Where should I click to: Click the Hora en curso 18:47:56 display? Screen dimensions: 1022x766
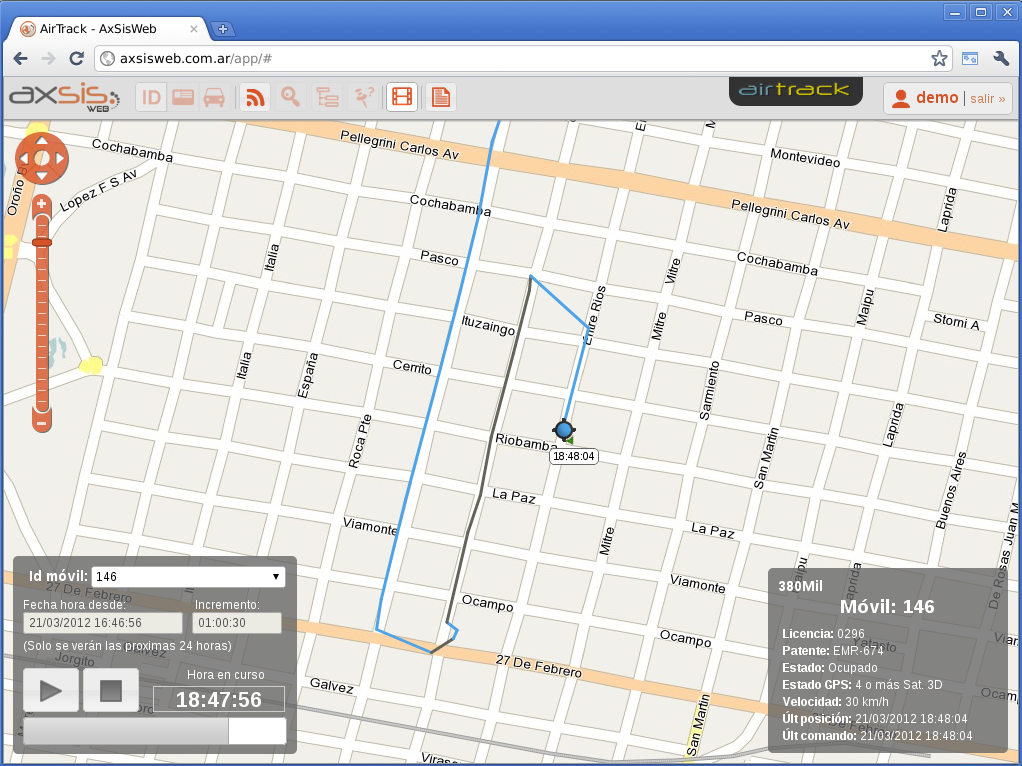tap(219, 700)
